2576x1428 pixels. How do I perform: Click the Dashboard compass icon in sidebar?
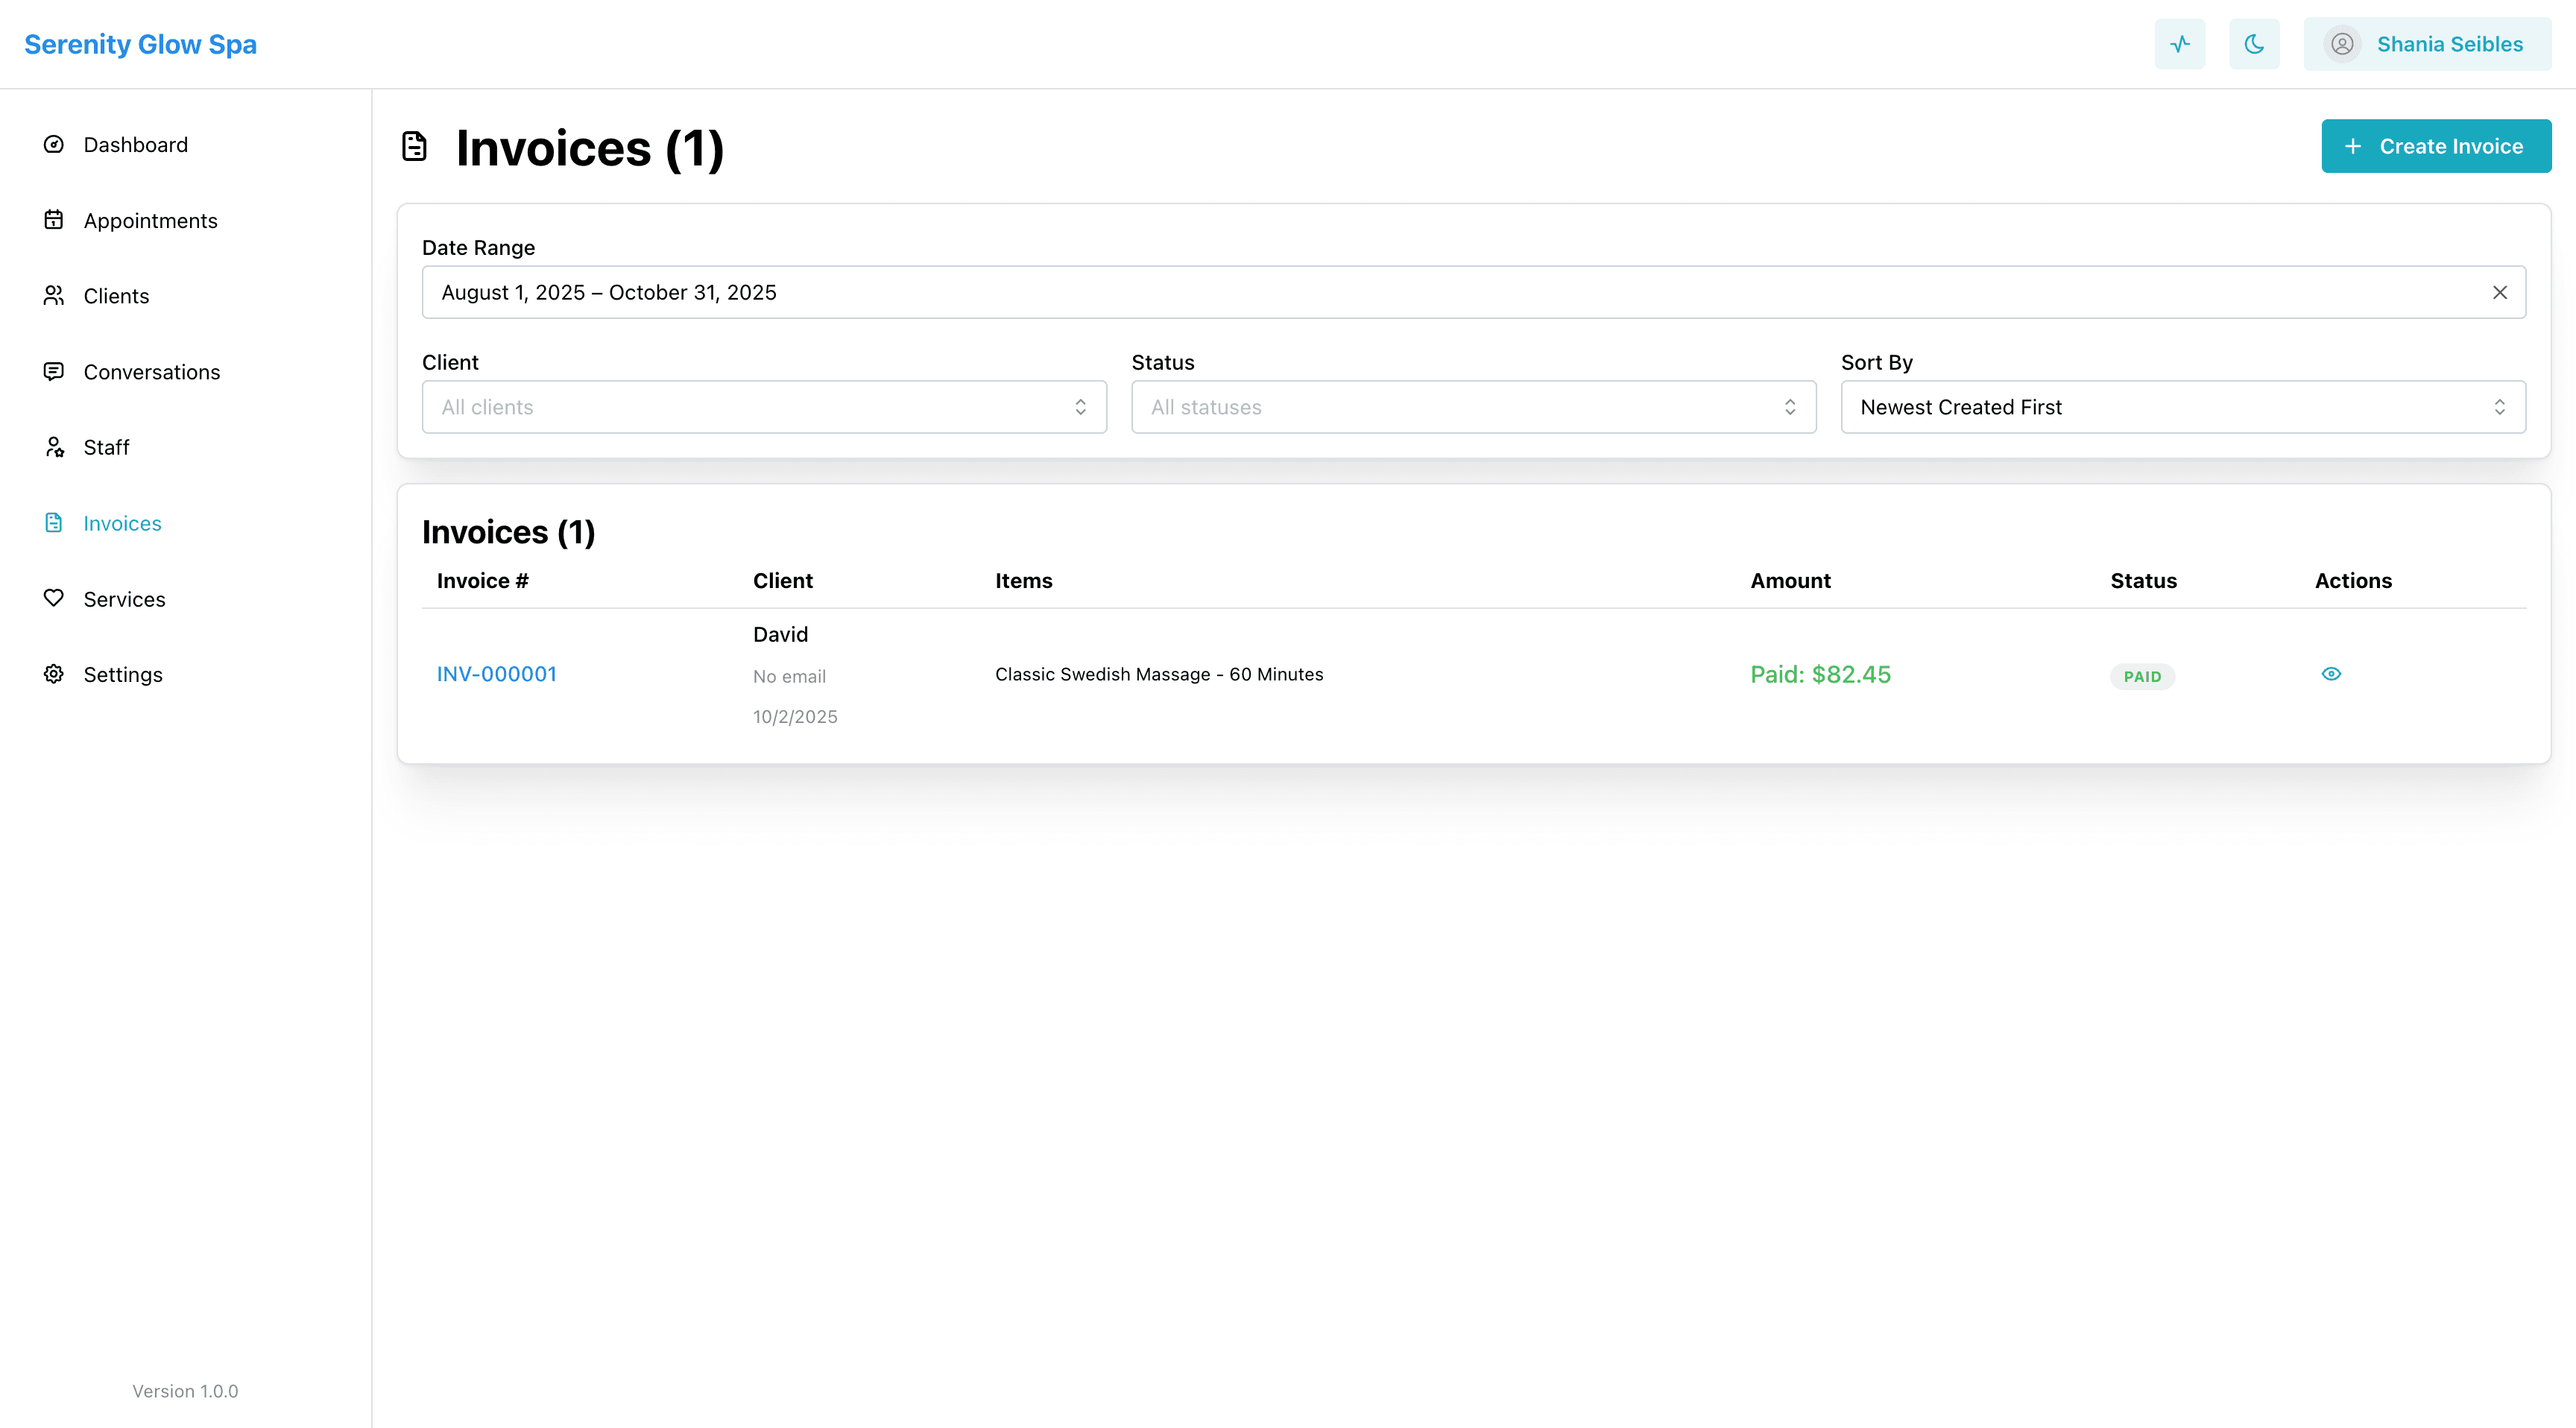pyautogui.click(x=54, y=144)
